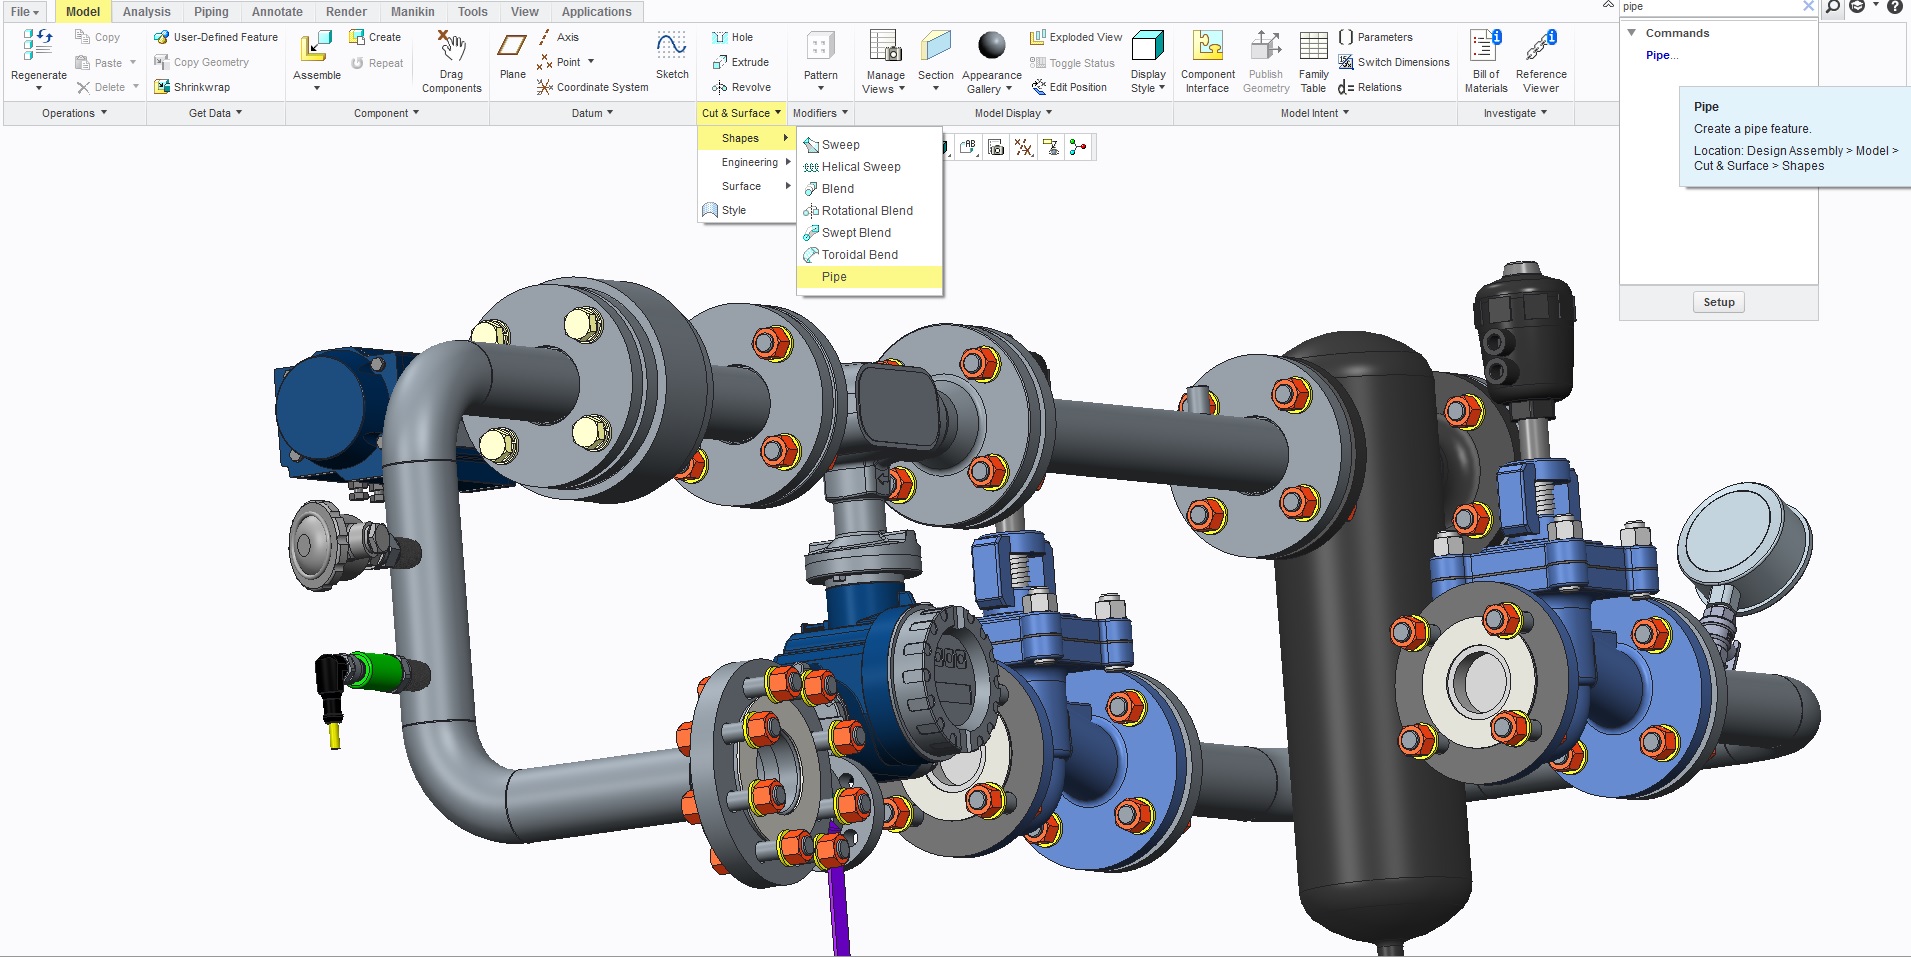Click the Component Interface icon
The width and height of the screenshot is (1911, 957).
click(x=1207, y=47)
